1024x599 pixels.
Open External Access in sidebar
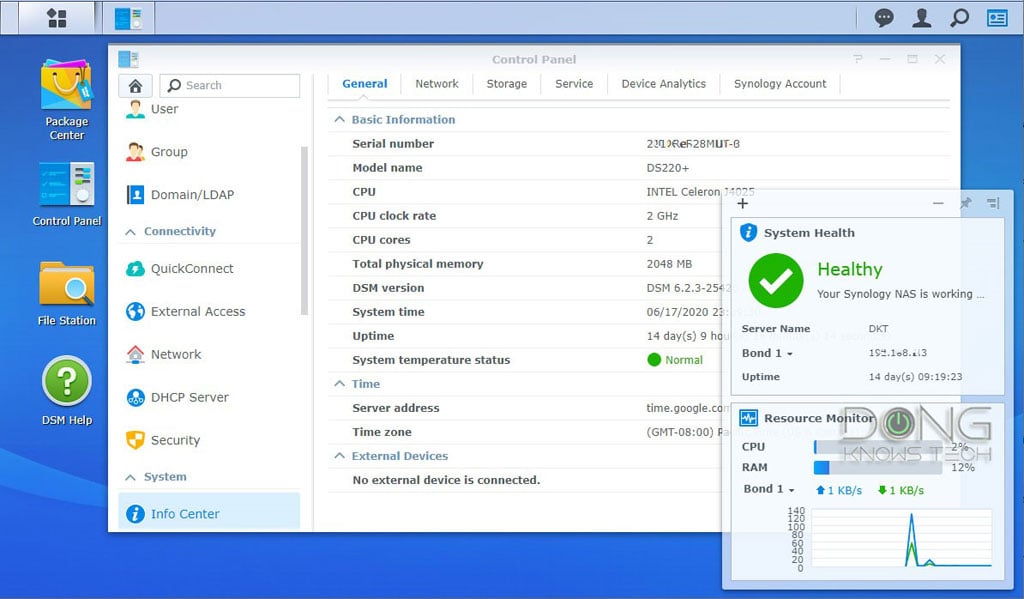pyautogui.click(x=198, y=312)
